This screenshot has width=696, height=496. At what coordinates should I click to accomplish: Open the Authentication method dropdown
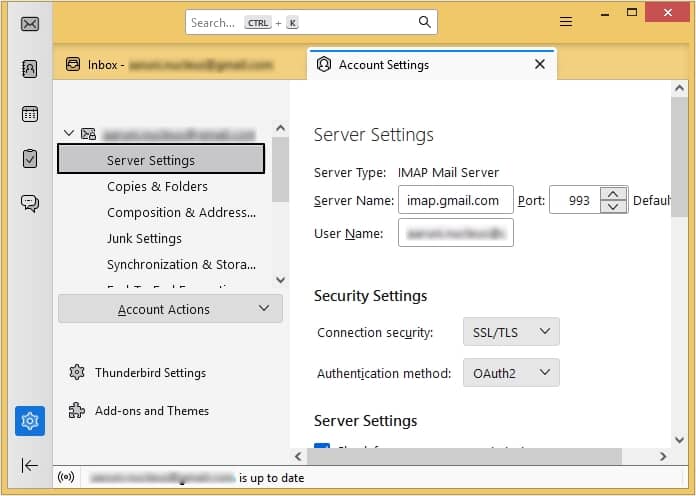pyautogui.click(x=511, y=373)
